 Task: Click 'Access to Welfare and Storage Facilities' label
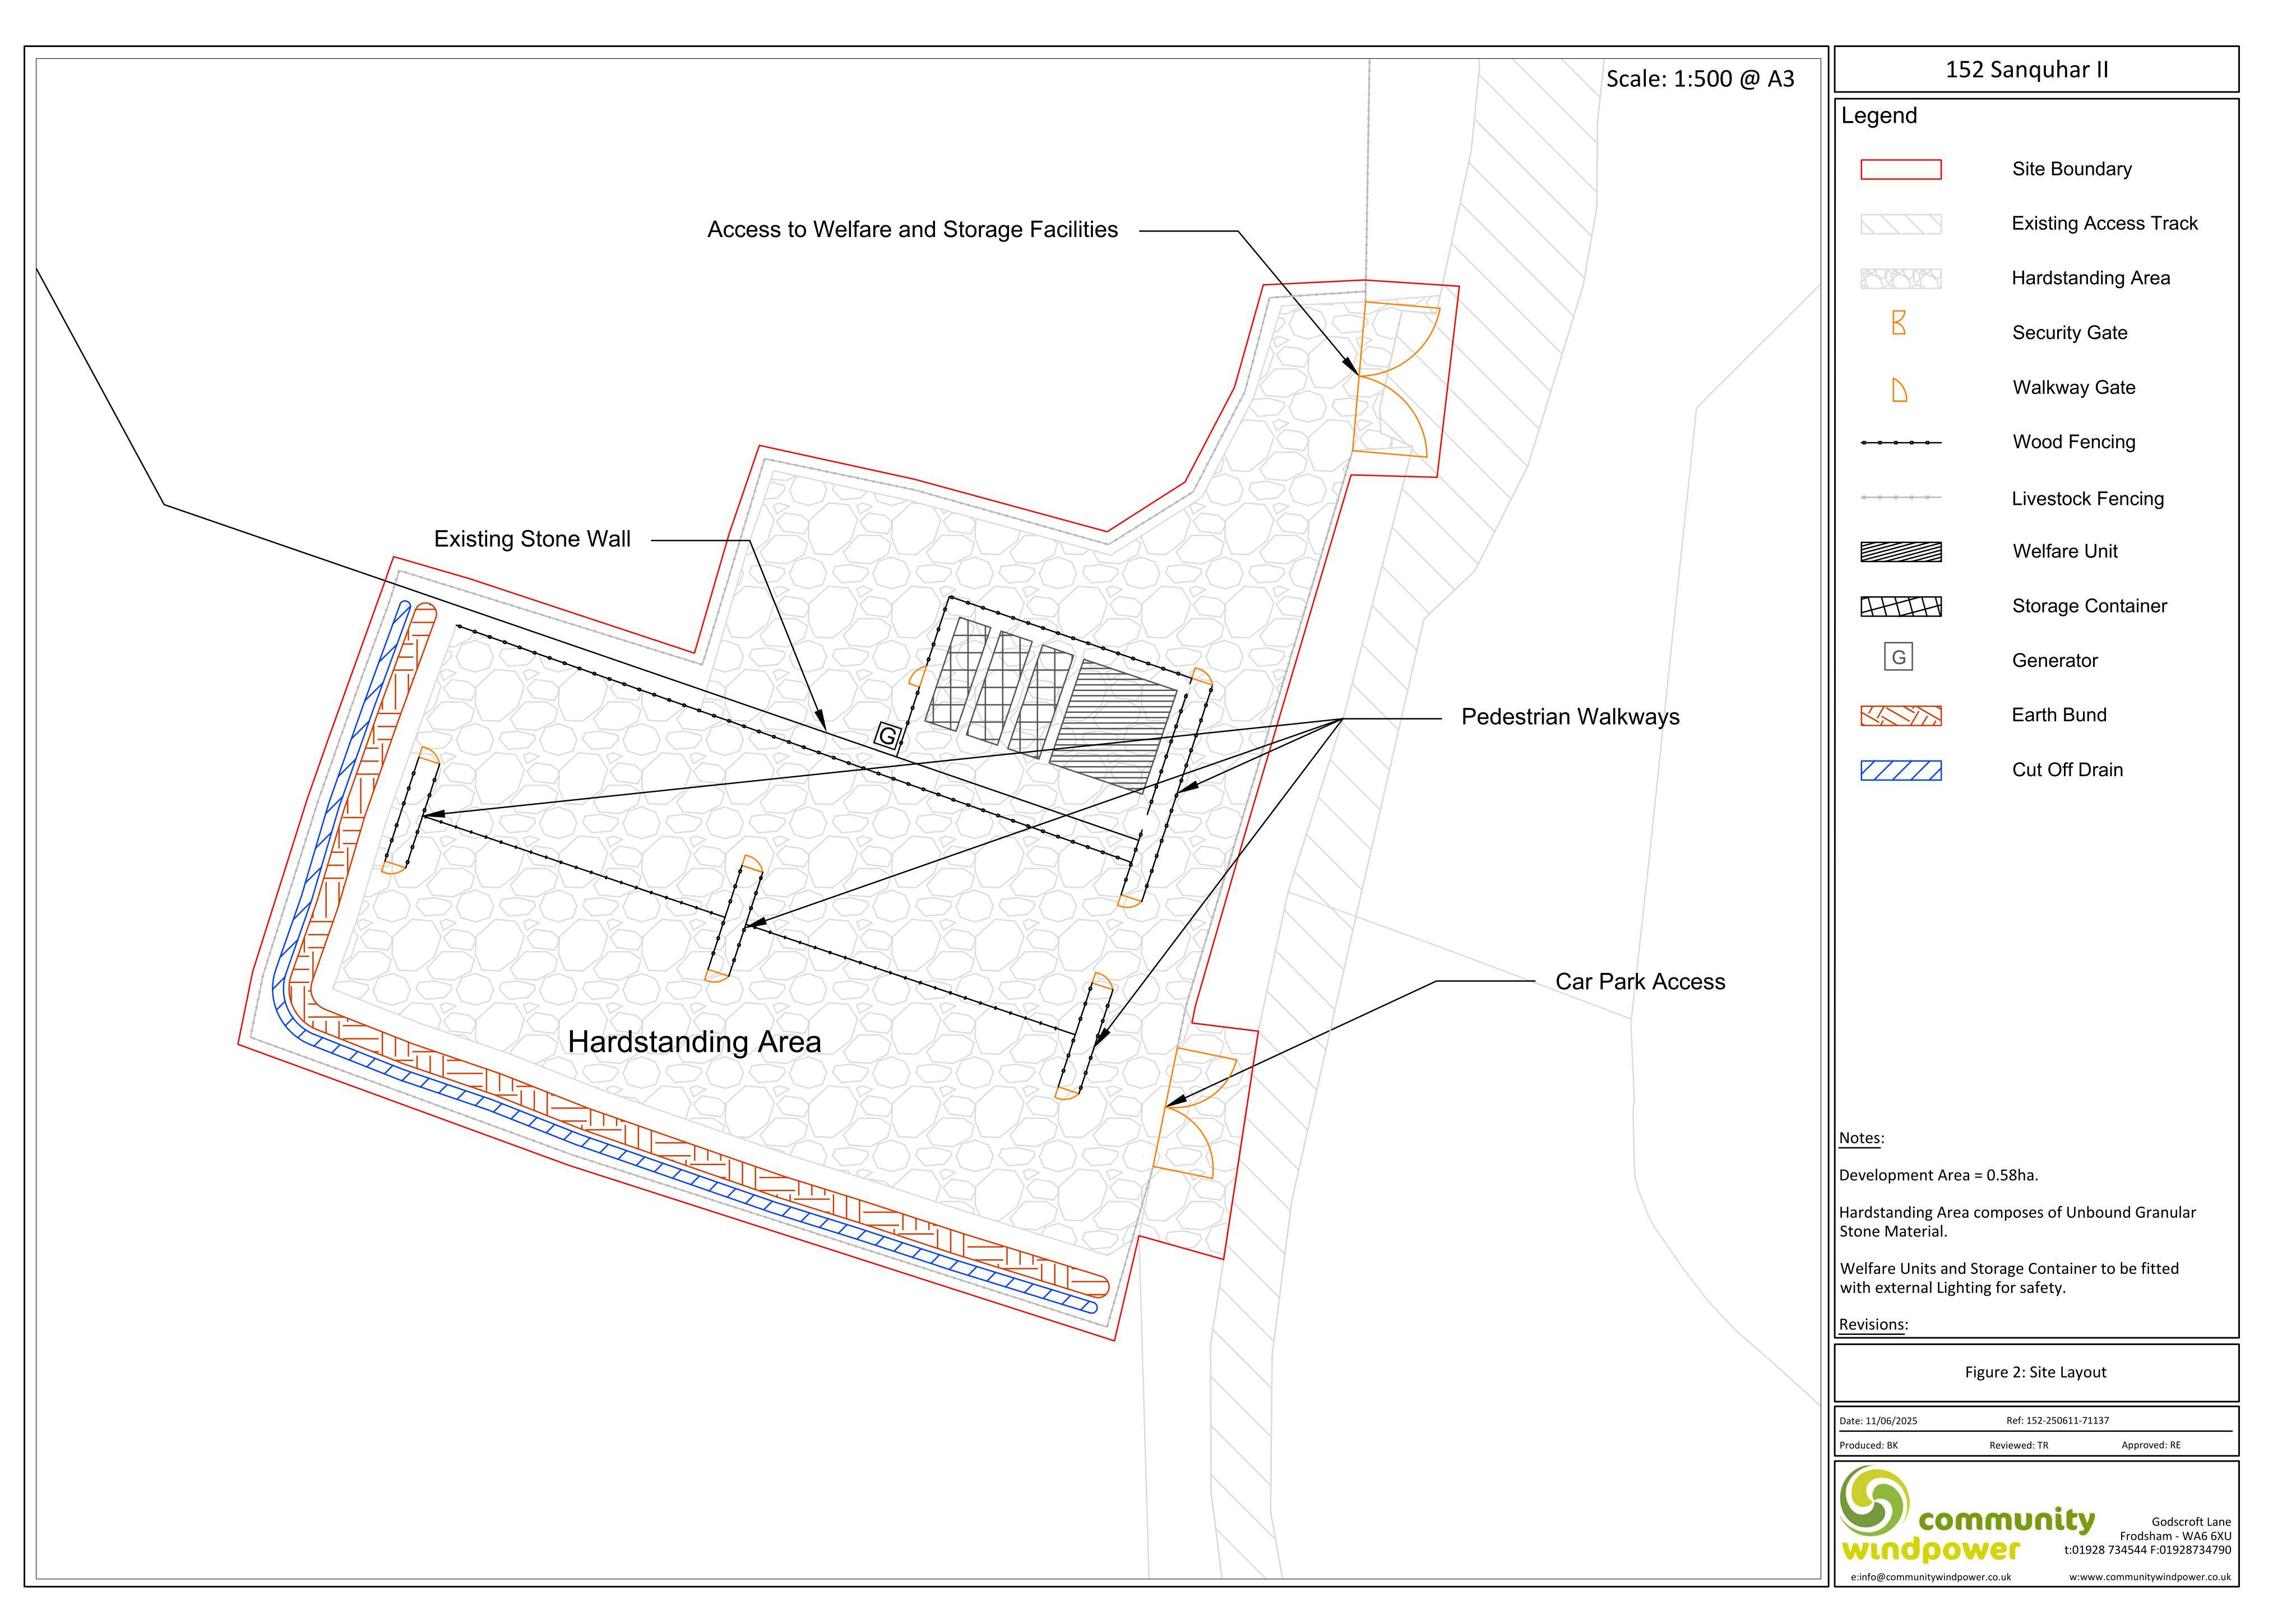tap(912, 230)
